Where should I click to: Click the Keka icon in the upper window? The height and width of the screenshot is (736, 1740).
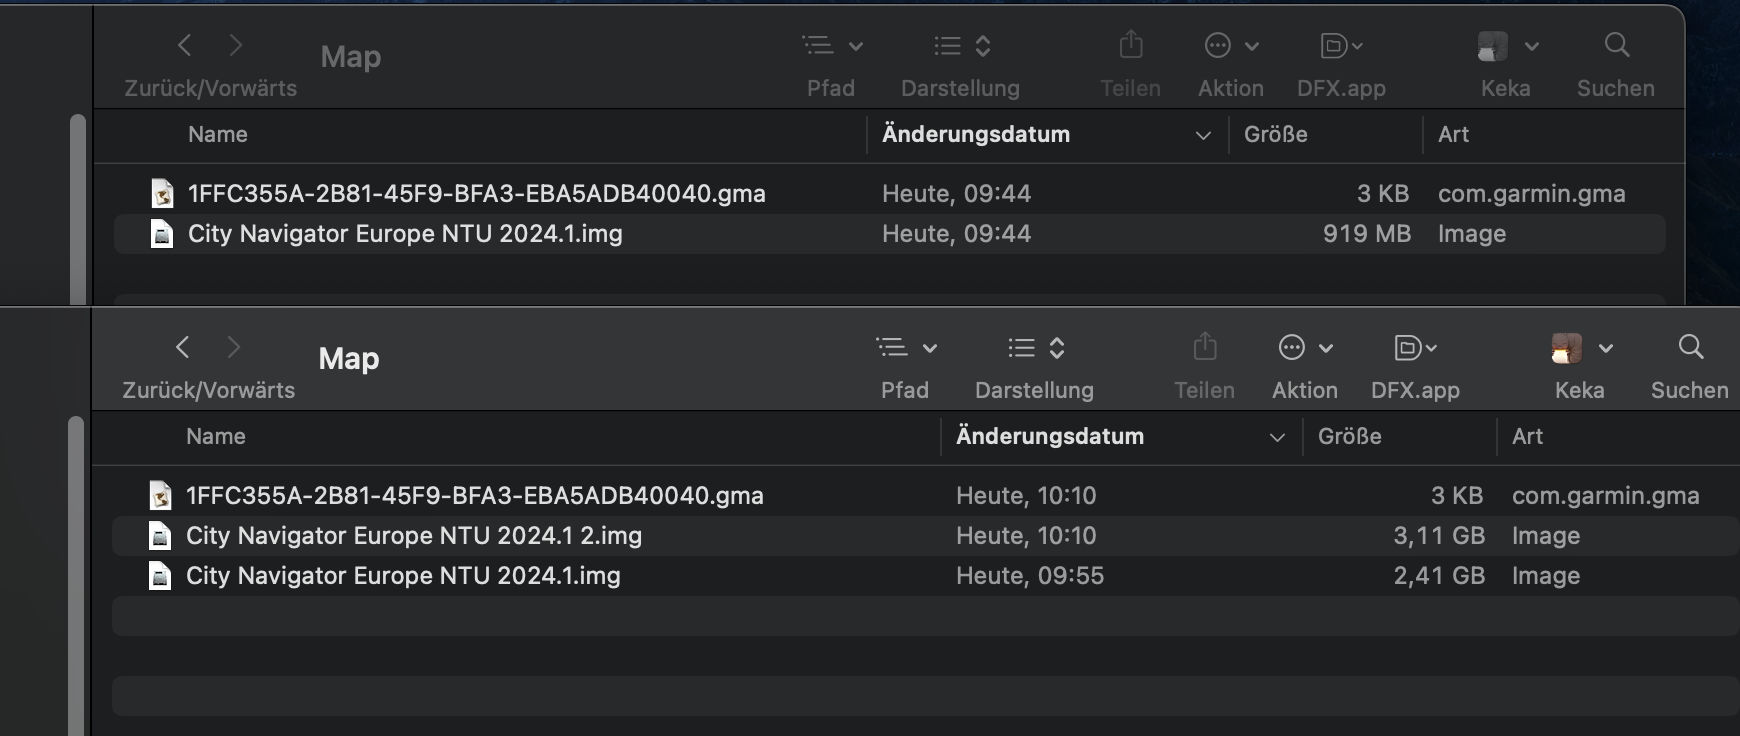point(1492,46)
